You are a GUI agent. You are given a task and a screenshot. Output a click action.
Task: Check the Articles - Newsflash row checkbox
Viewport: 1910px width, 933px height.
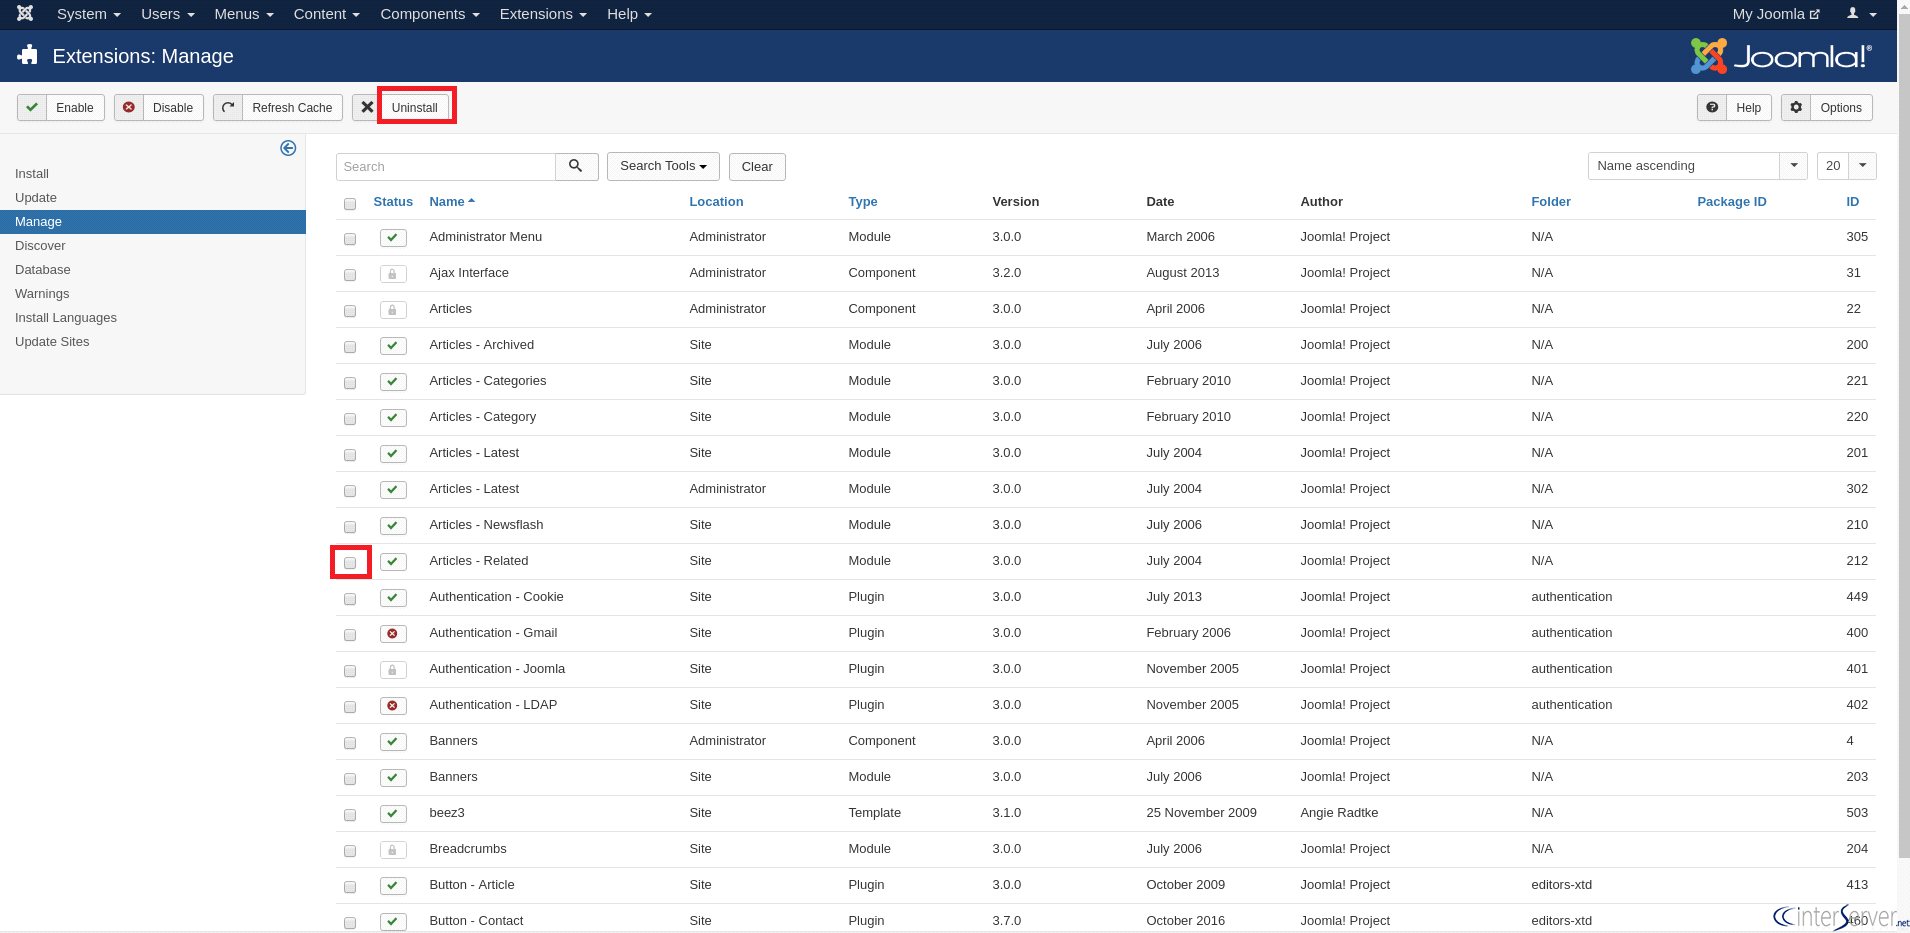click(x=350, y=527)
